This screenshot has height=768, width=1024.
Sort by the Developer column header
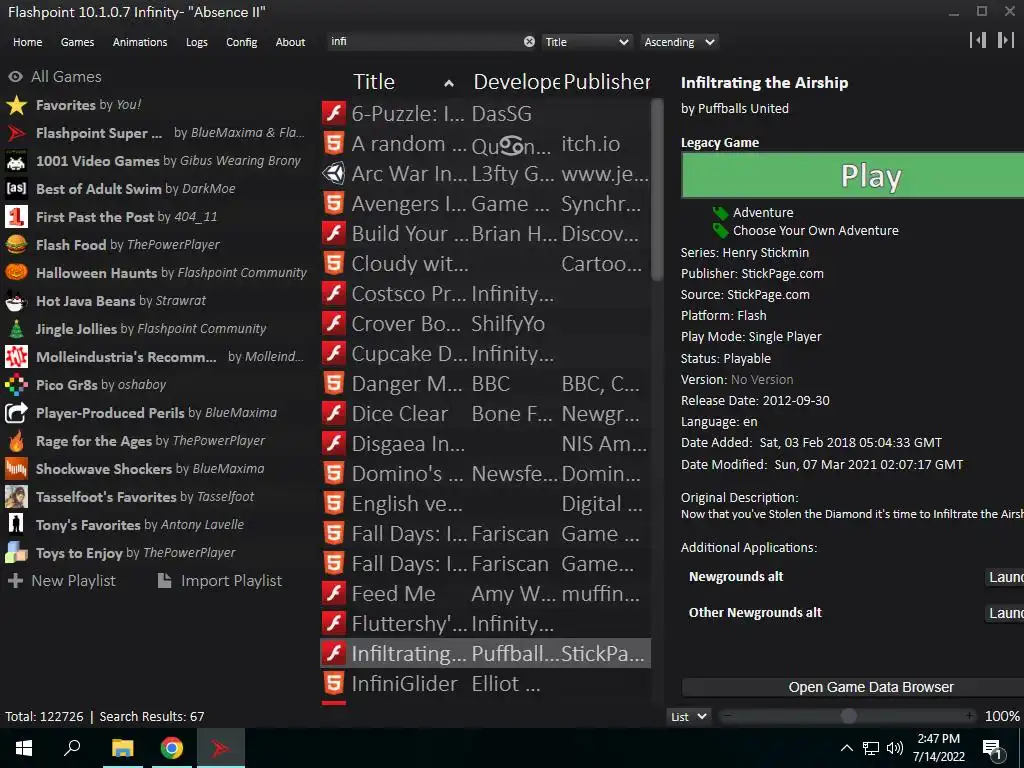516,82
